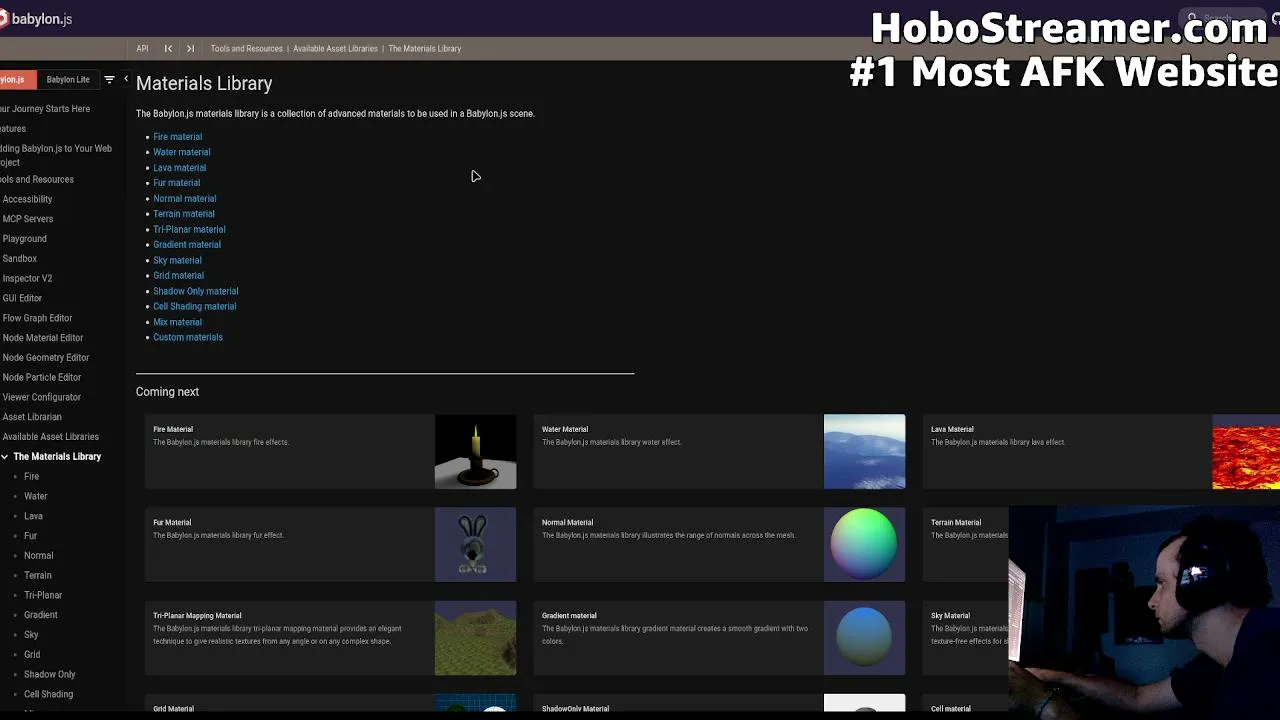Open GUI Editor in the sidebar

(x=22, y=299)
